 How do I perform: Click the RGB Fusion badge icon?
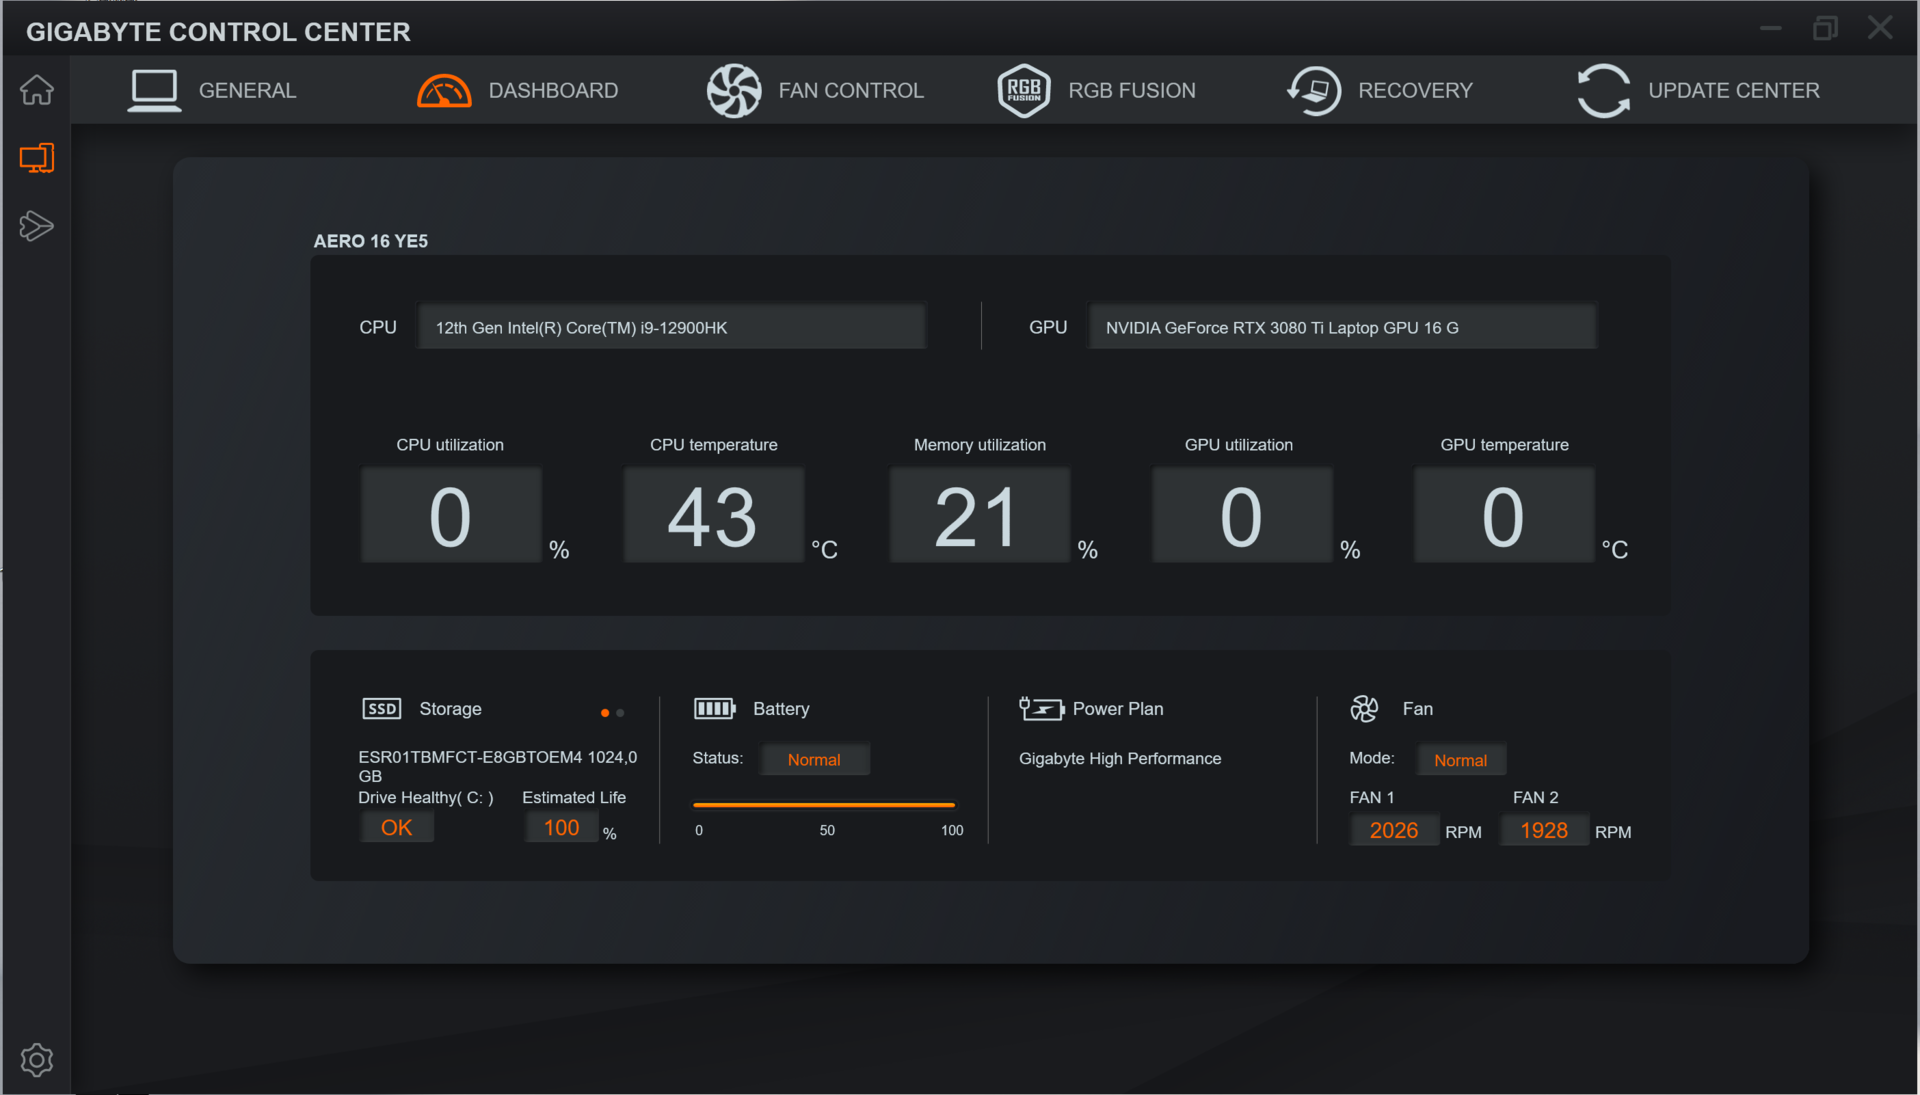[1024, 91]
